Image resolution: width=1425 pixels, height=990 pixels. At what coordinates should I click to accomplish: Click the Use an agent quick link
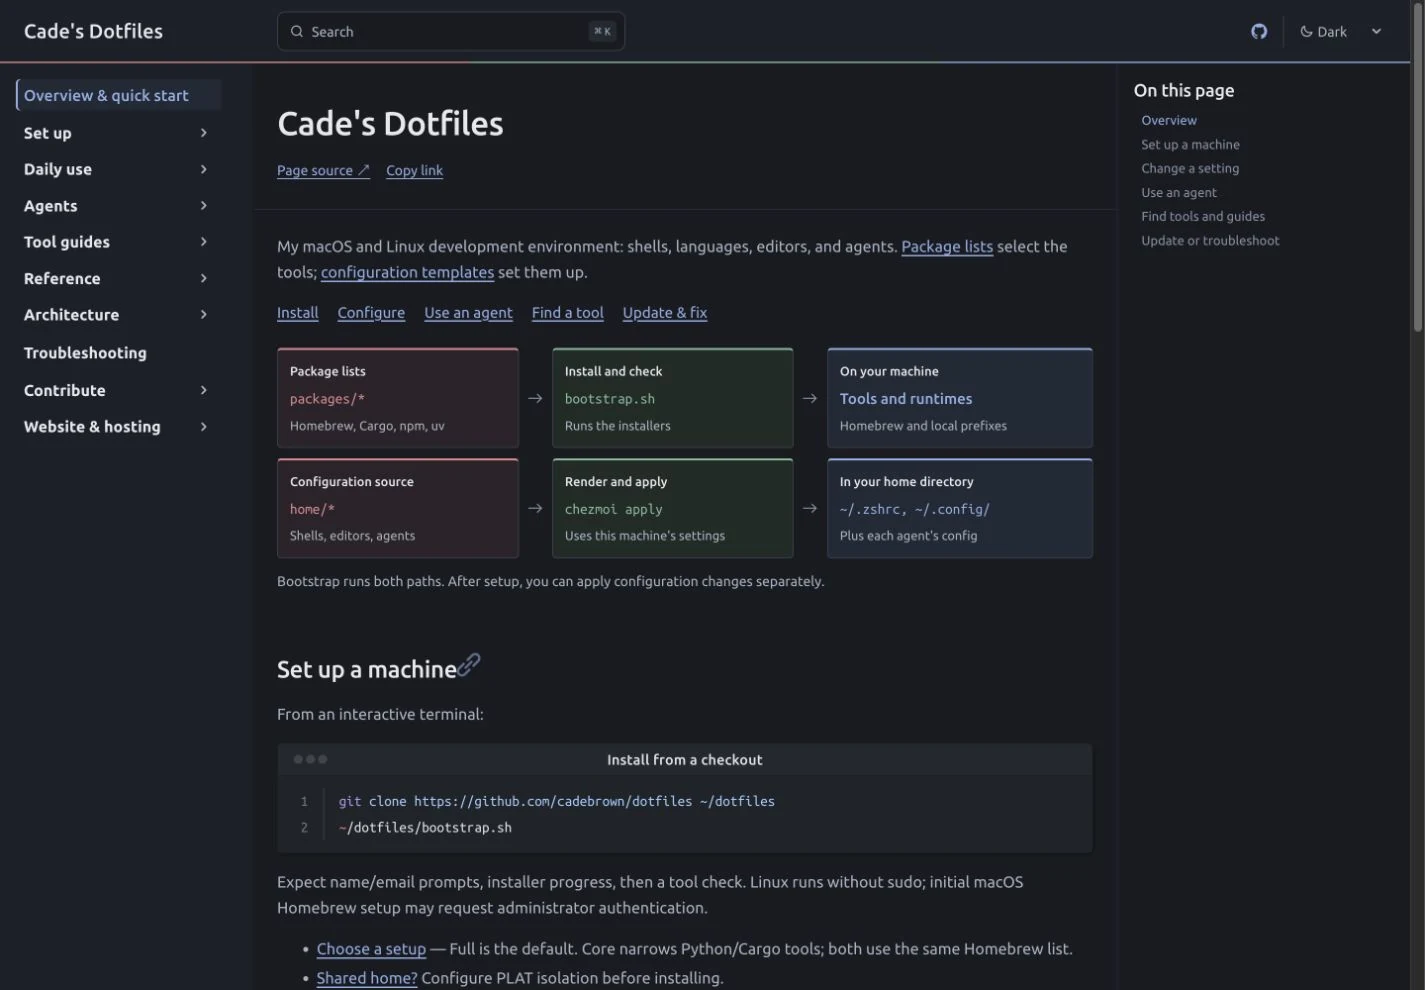(468, 312)
